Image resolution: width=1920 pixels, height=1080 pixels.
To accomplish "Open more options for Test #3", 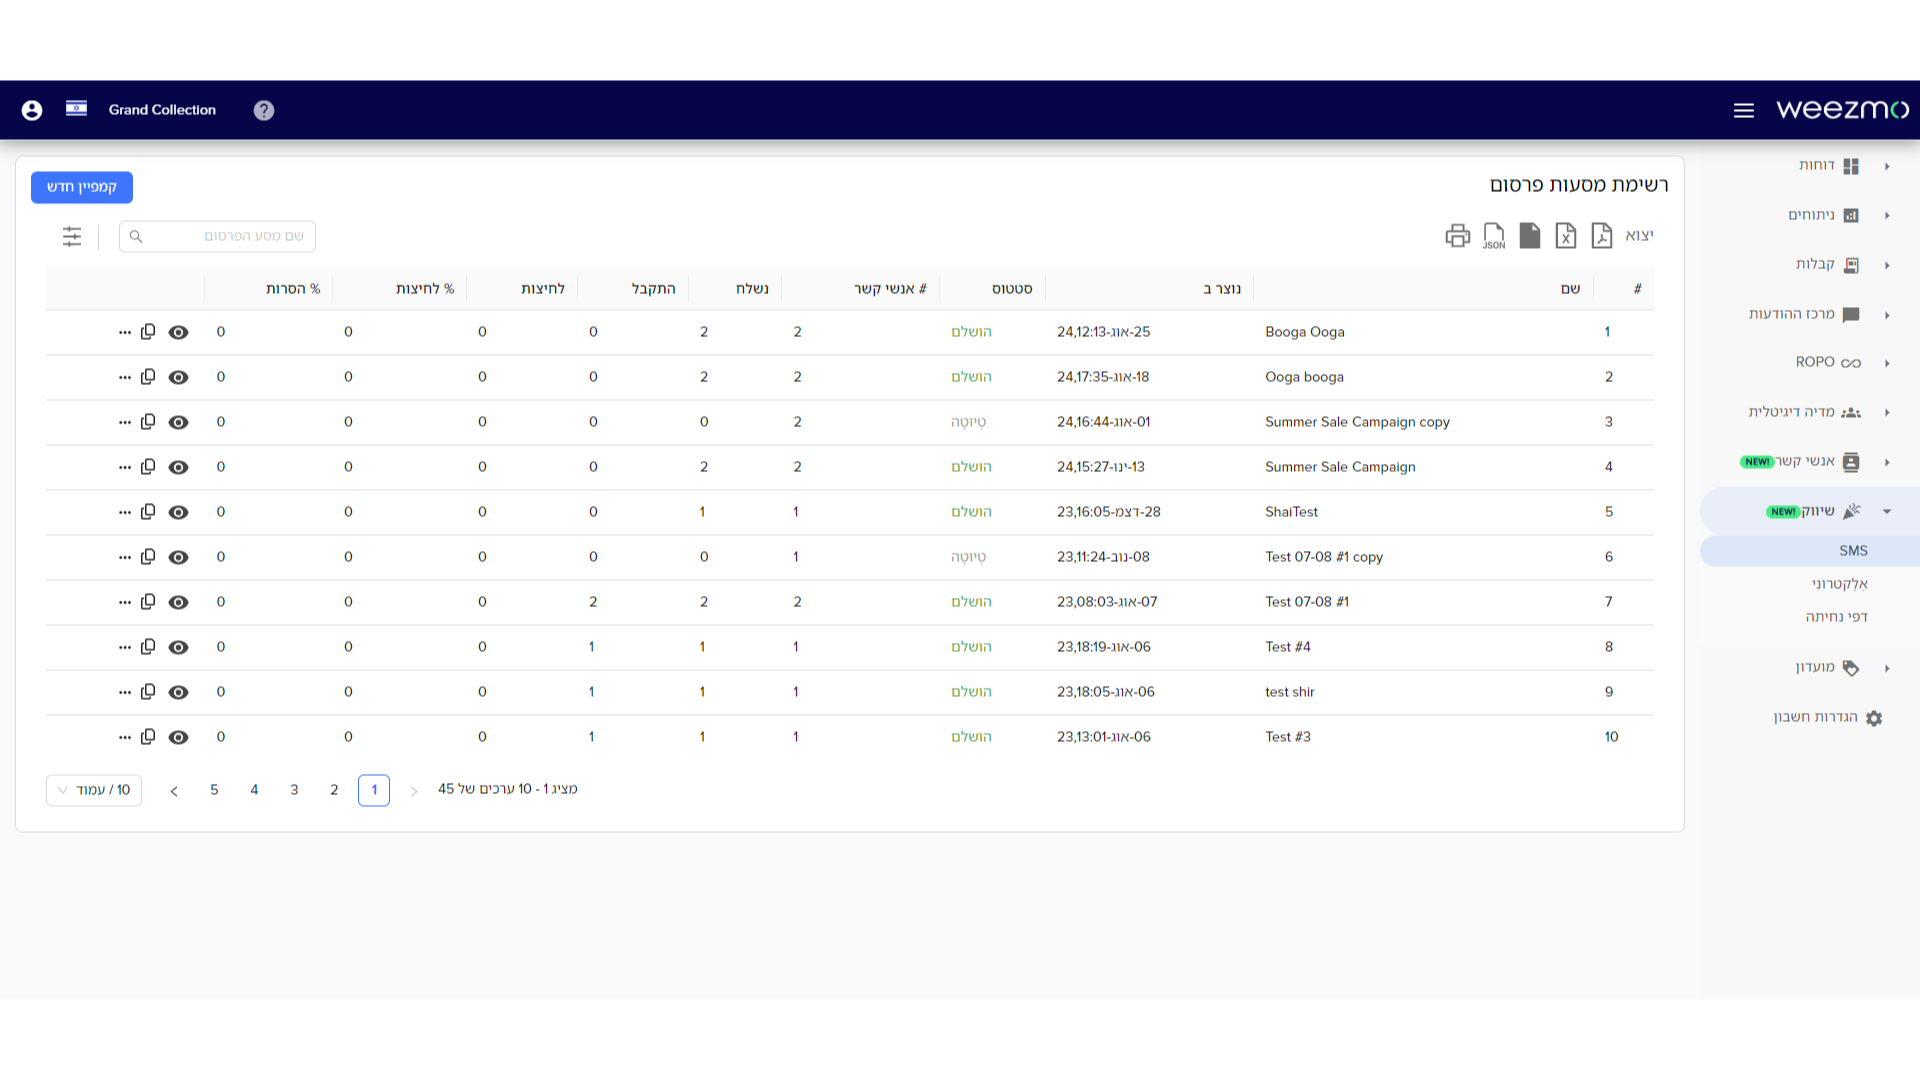I will coord(124,738).
